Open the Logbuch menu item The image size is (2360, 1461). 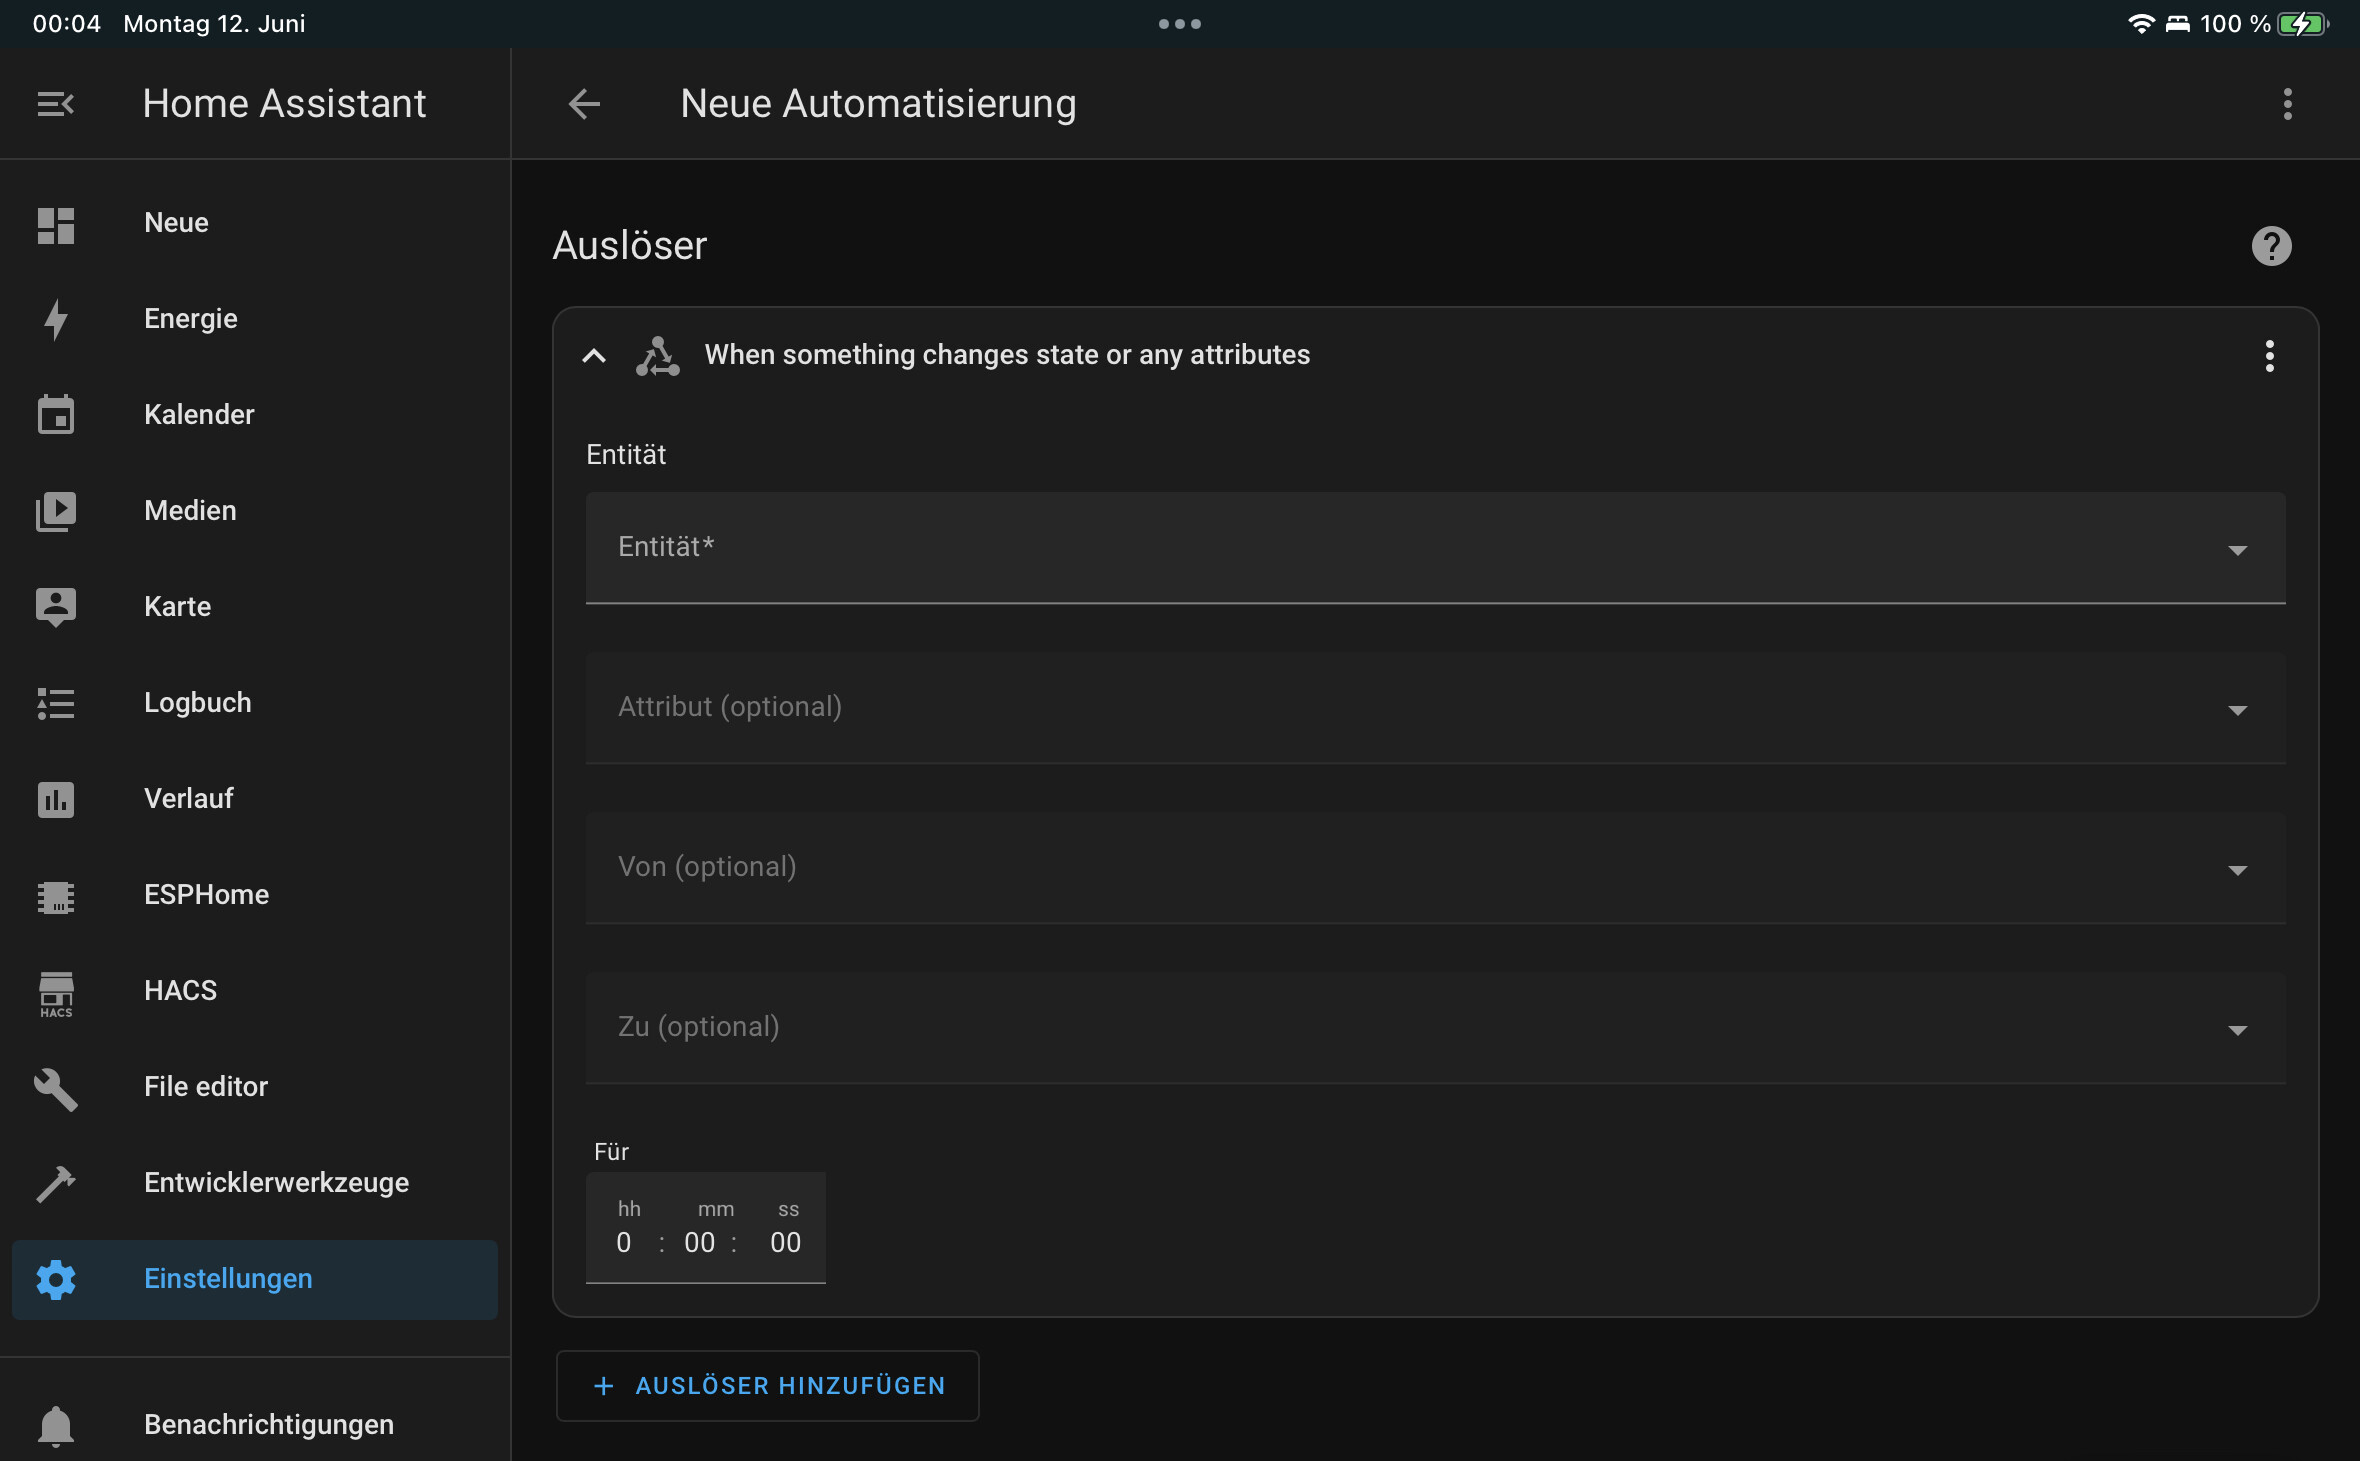(255, 704)
